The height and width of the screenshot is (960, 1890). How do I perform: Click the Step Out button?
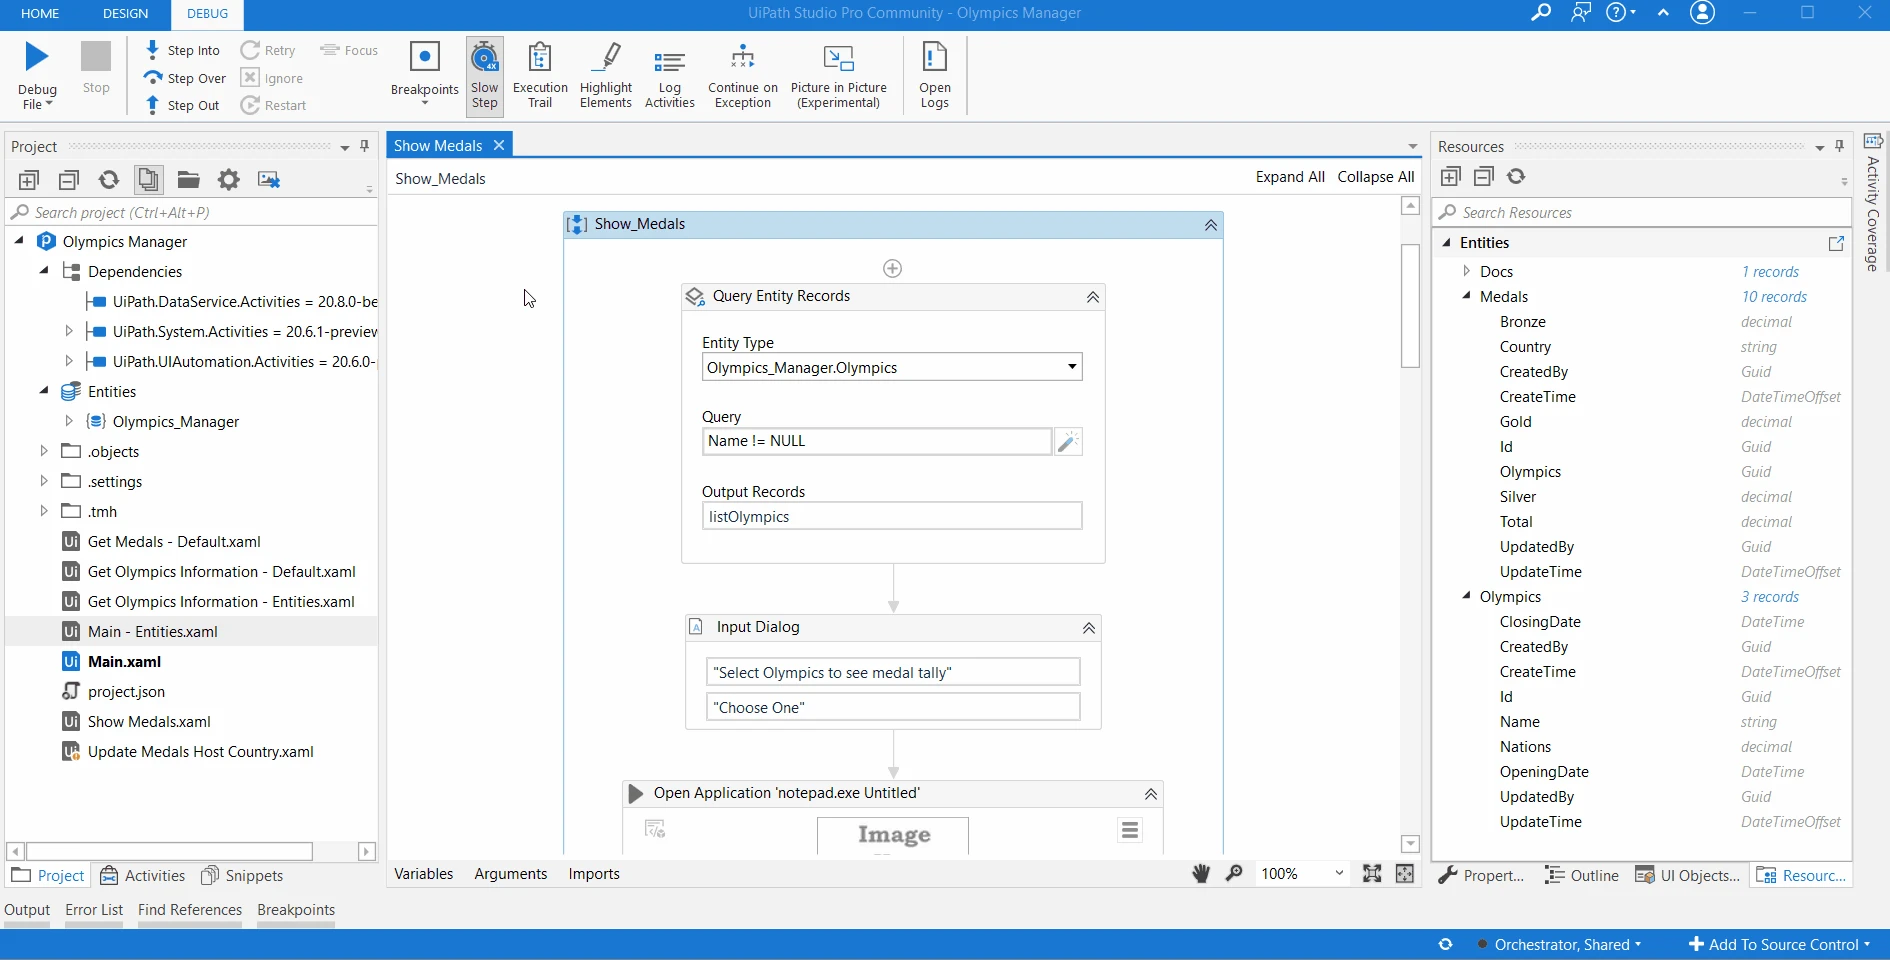(x=183, y=105)
